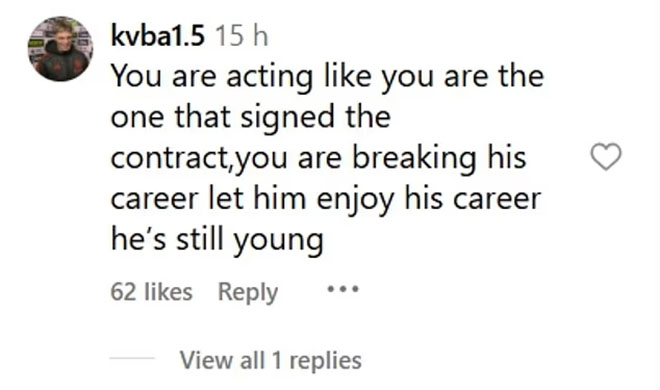Click the word 'acting' in comment text
660x390 pixels.
point(269,78)
